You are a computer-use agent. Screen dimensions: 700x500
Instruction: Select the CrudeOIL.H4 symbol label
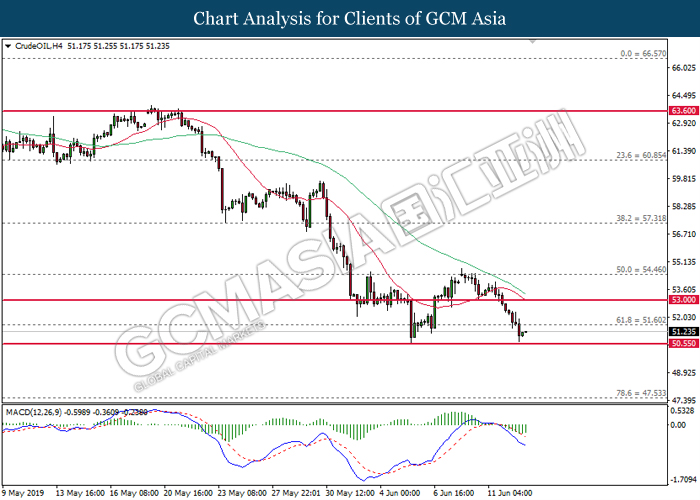[x=39, y=46]
